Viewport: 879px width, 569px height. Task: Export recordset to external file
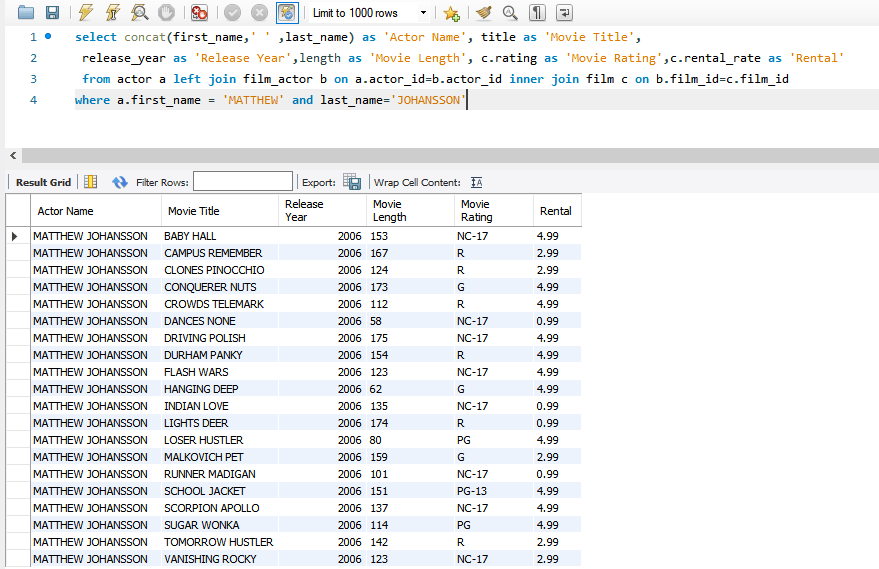[x=352, y=182]
